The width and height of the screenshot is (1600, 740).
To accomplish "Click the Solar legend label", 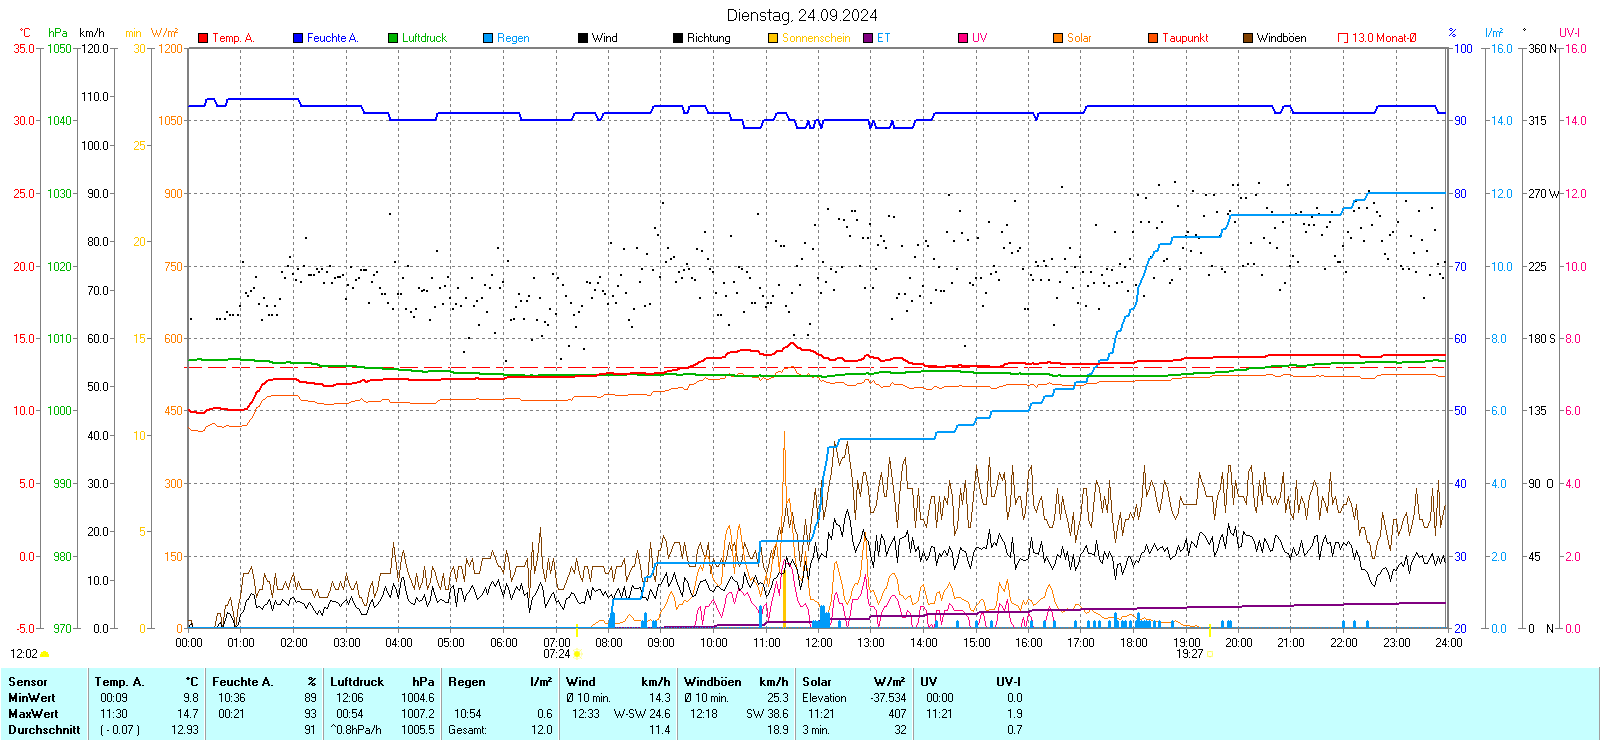I will tap(1079, 38).
